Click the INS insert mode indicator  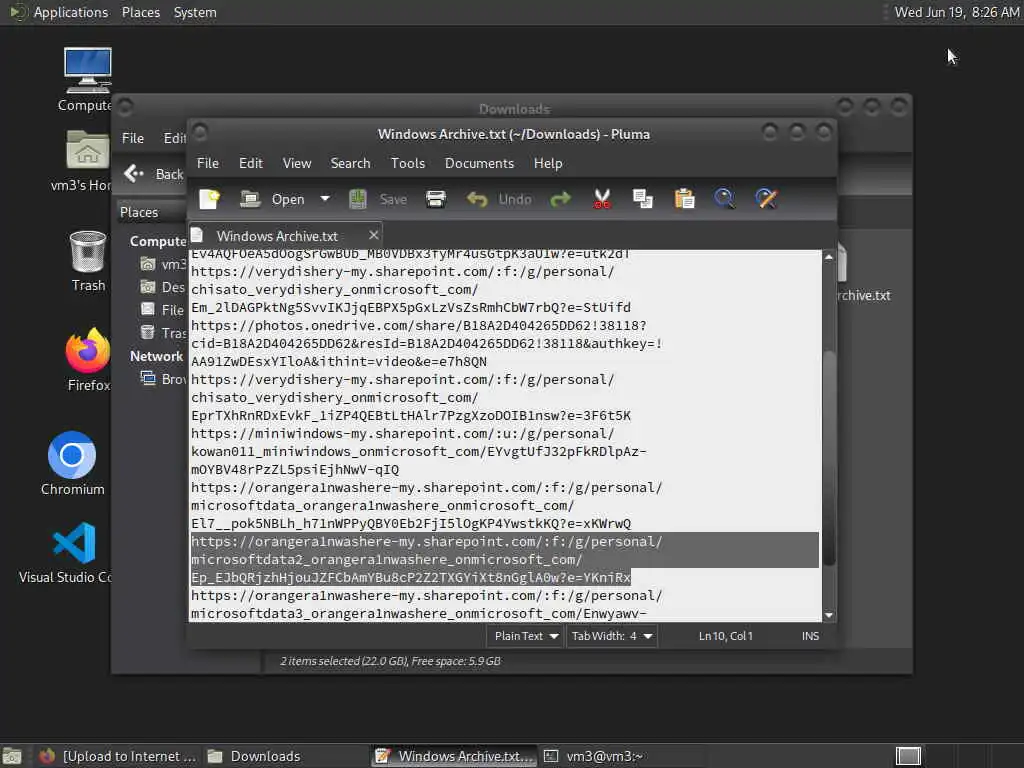click(x=810, y=636)
